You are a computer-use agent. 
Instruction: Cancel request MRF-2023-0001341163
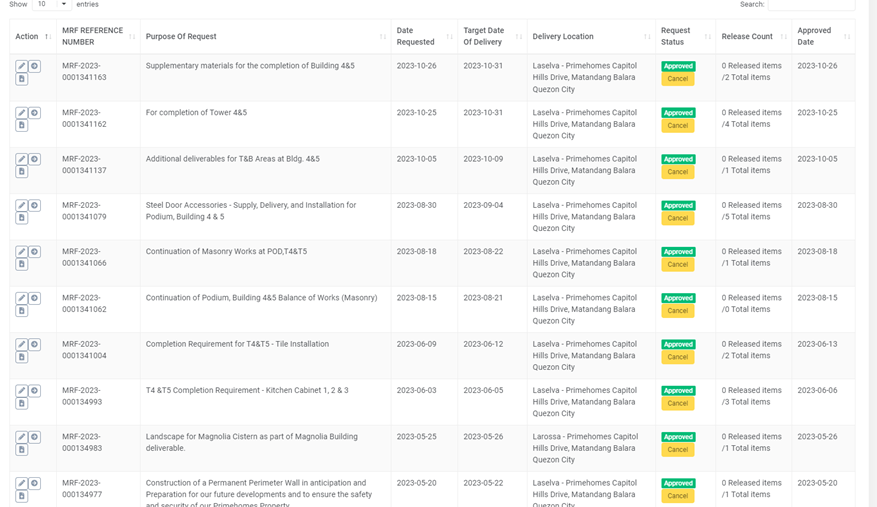tap(677, 79)
